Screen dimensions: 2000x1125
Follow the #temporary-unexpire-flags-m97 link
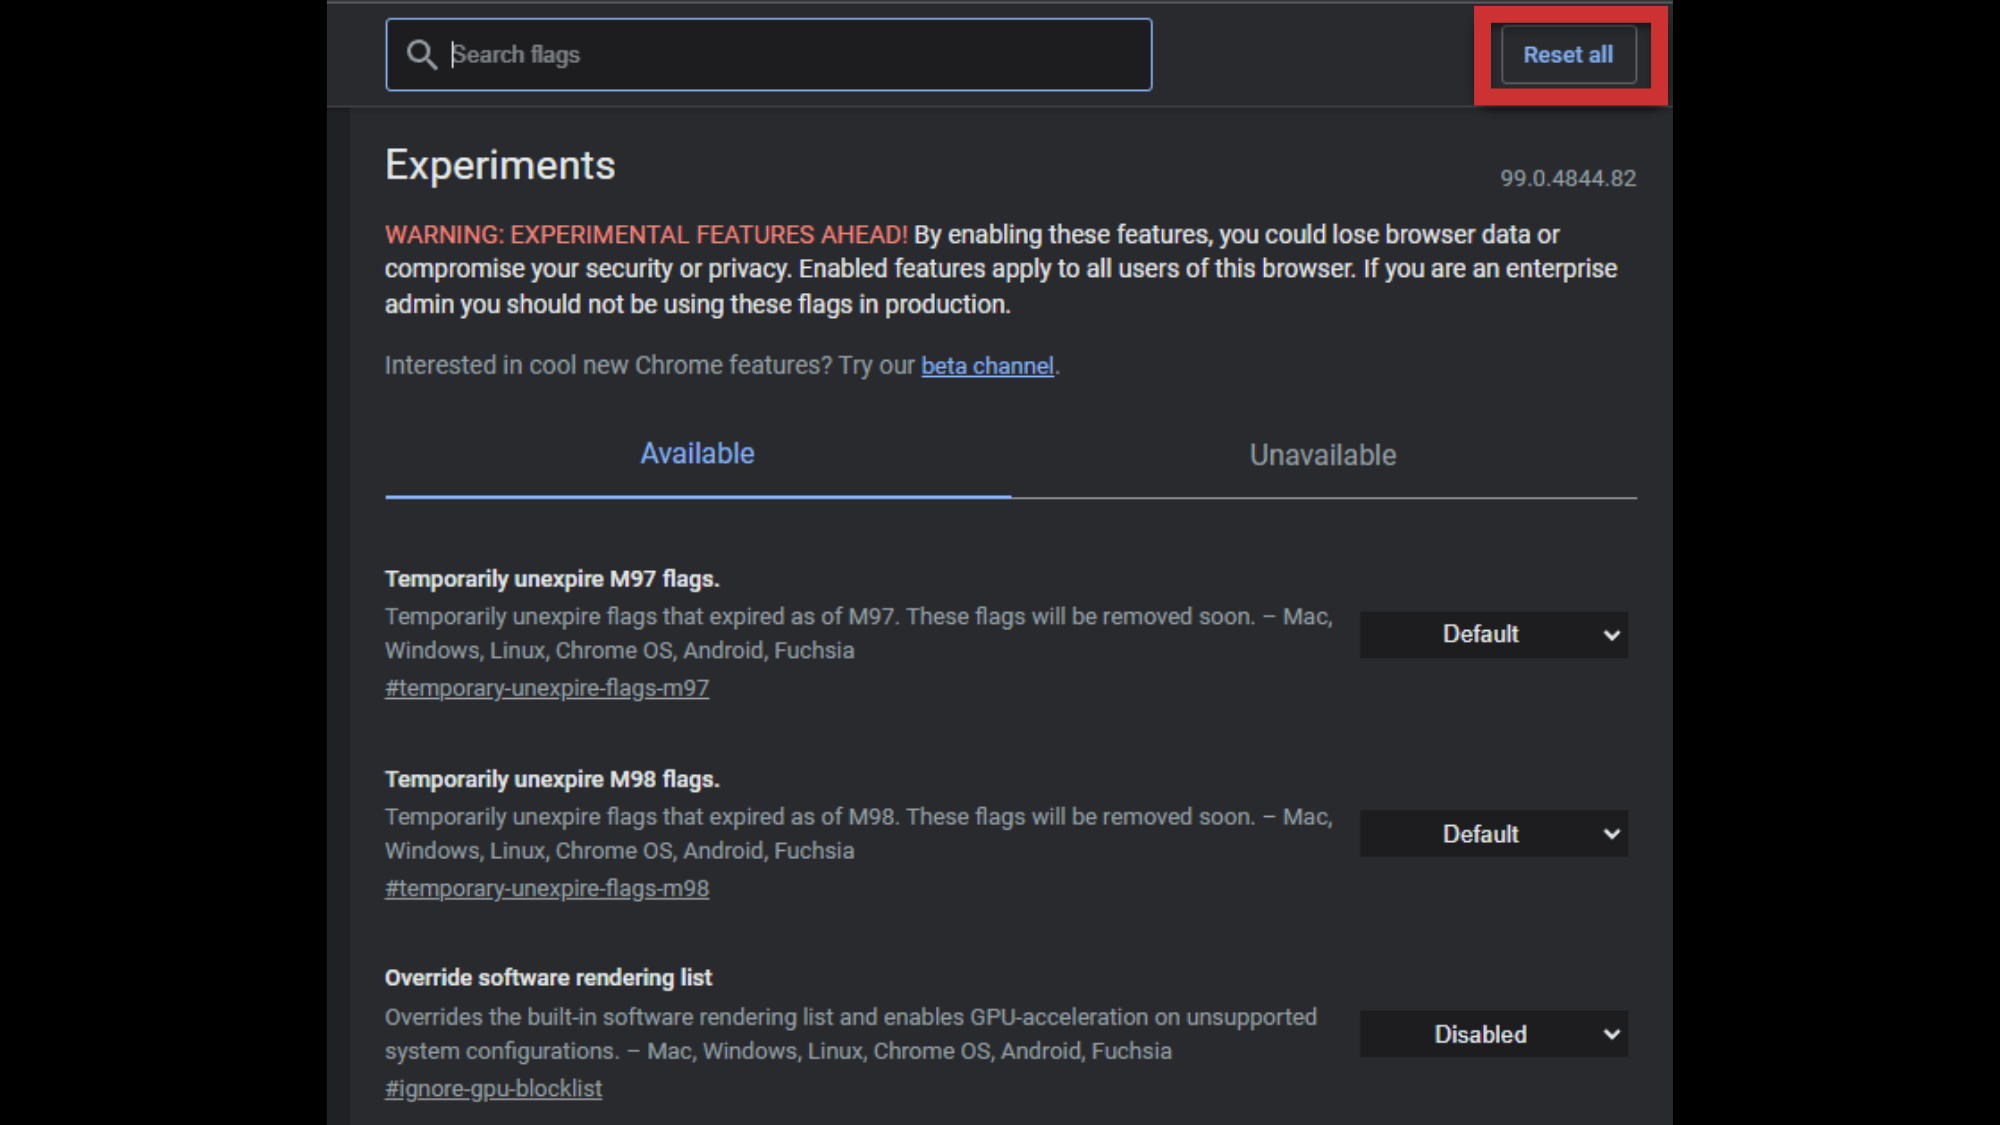547,688
